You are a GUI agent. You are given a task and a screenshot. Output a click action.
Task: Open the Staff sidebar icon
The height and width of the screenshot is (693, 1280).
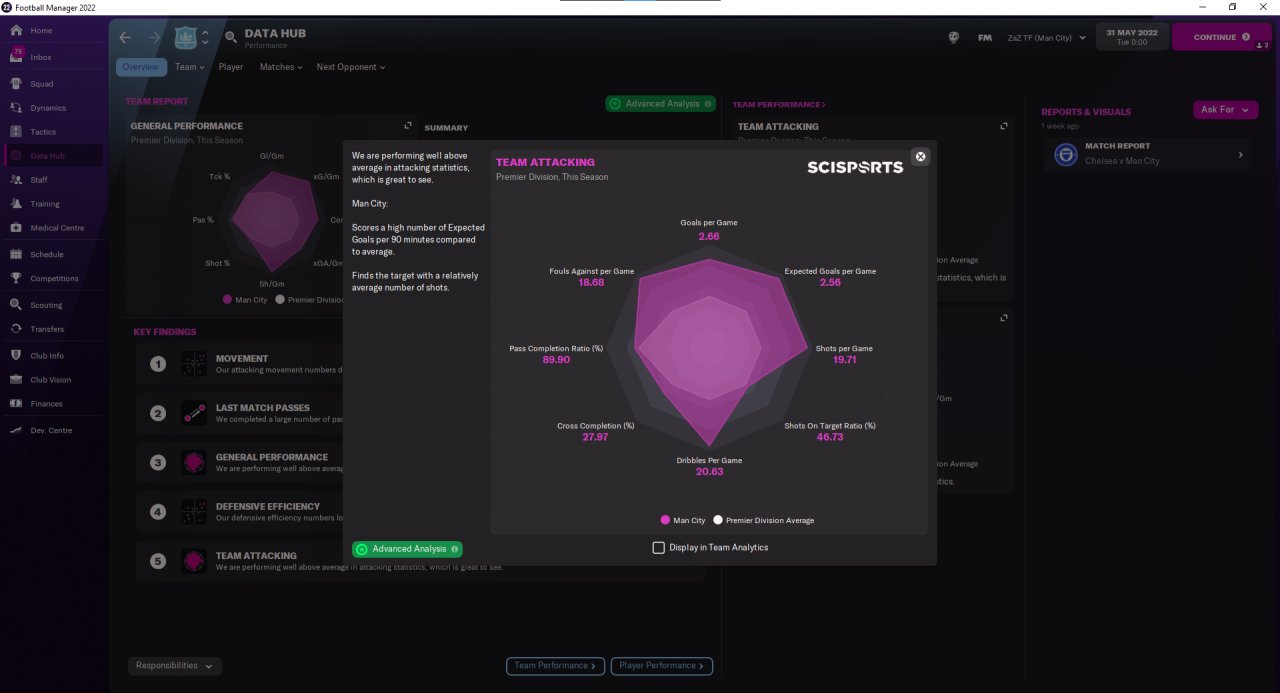16,180
